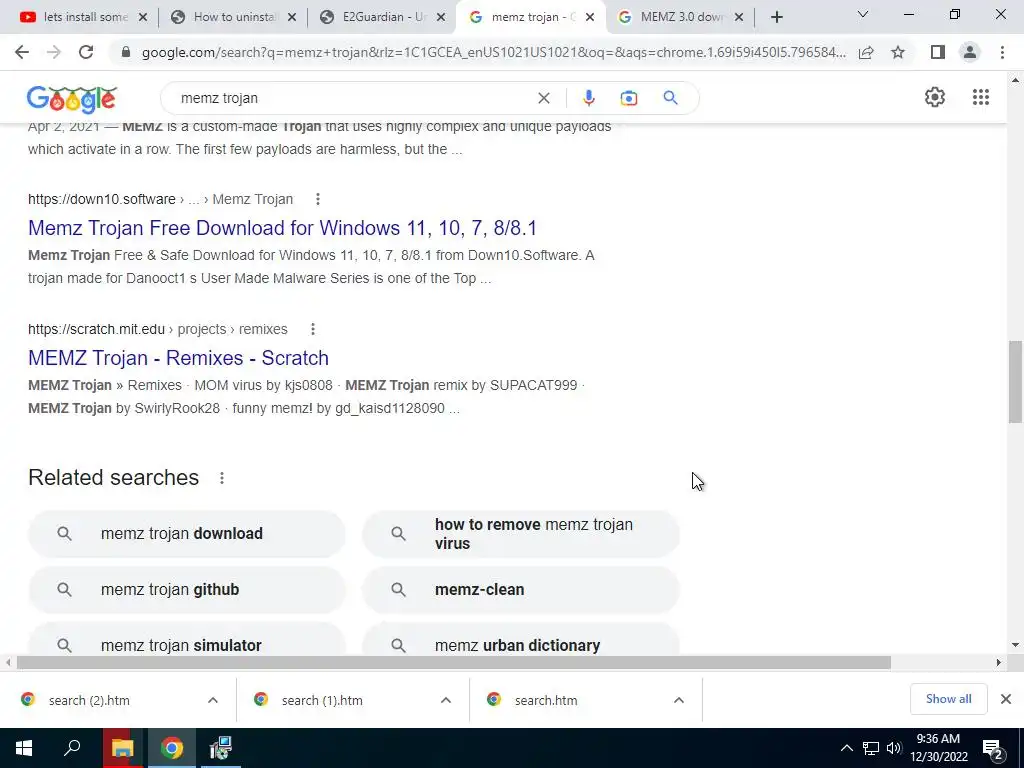Viewport: 1024px width, 768px height.
Task: Click the horizontal scrollbar thumb
Action: pyautogui.click(x=453, y=662)
